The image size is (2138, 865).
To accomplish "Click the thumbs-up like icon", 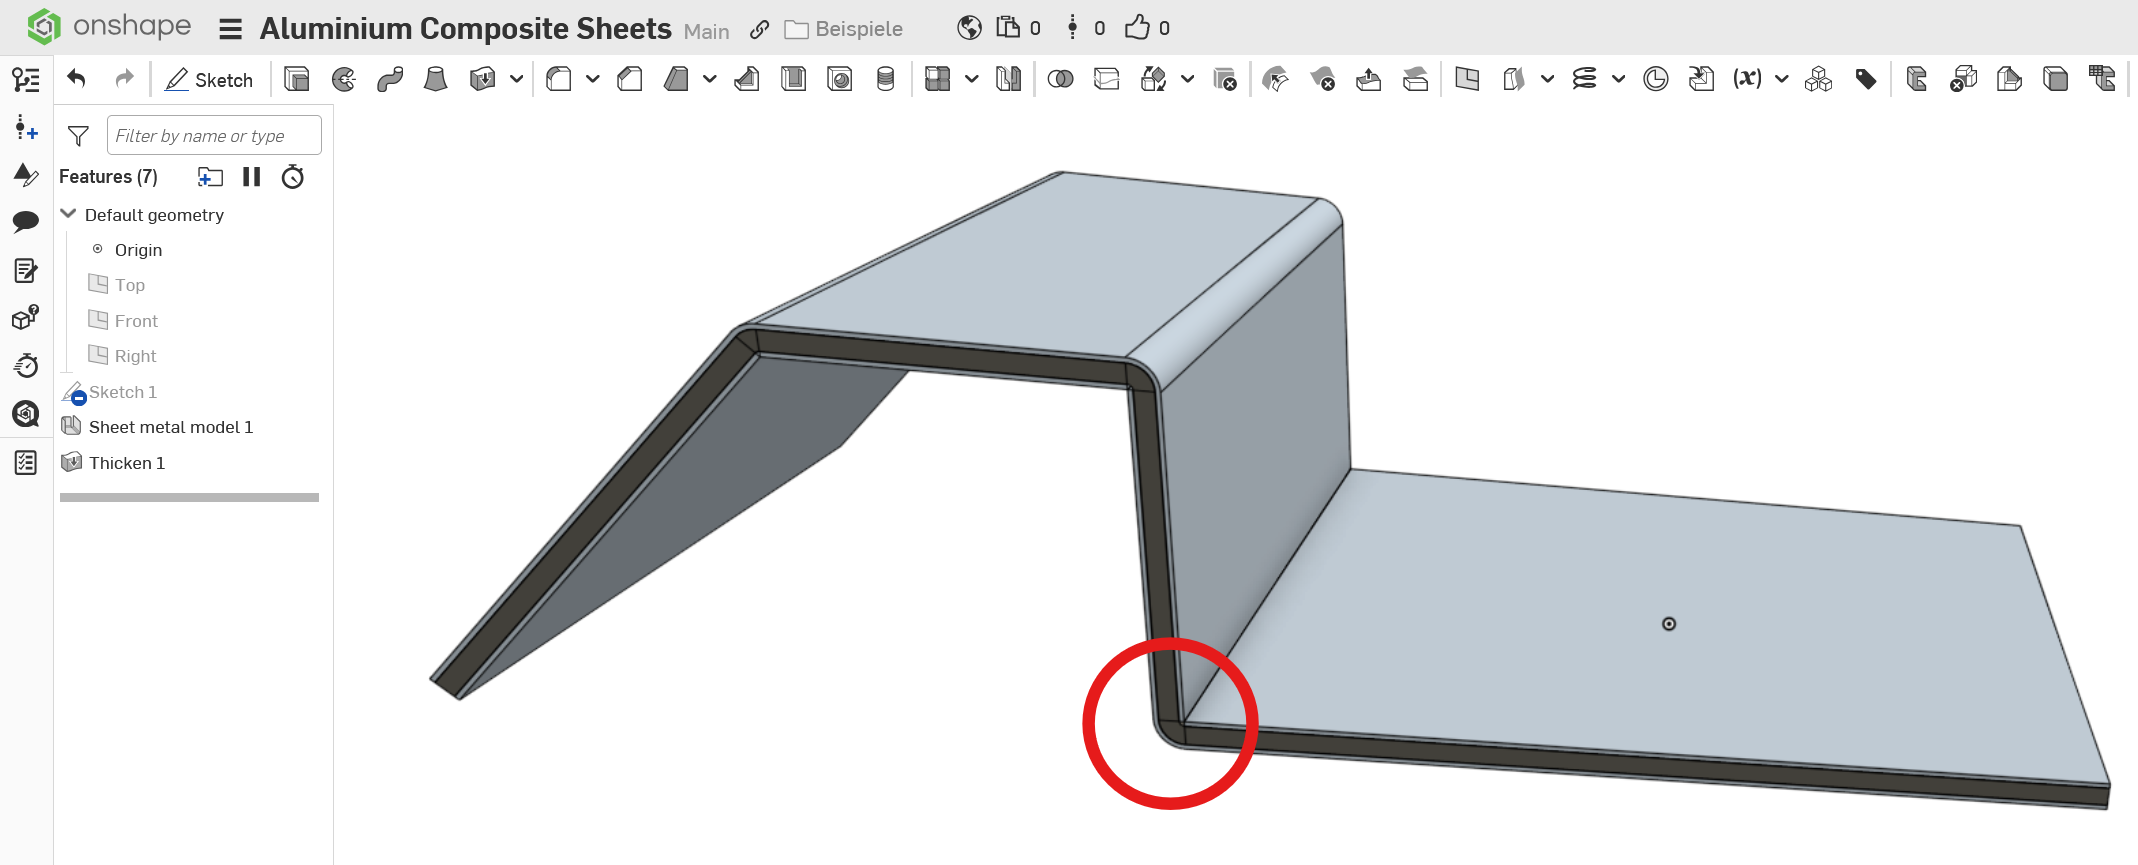I will (x=1137, y=27).
